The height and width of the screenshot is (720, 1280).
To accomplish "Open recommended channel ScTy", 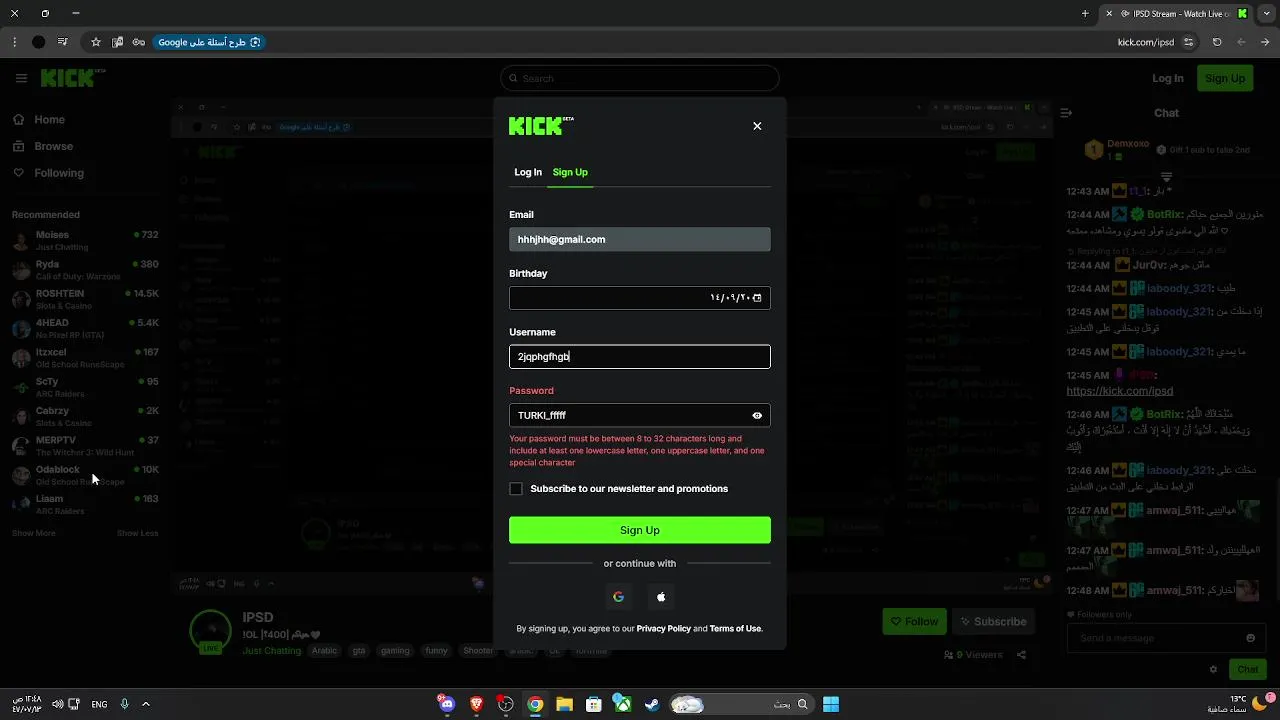I will [x=85, y=387].
